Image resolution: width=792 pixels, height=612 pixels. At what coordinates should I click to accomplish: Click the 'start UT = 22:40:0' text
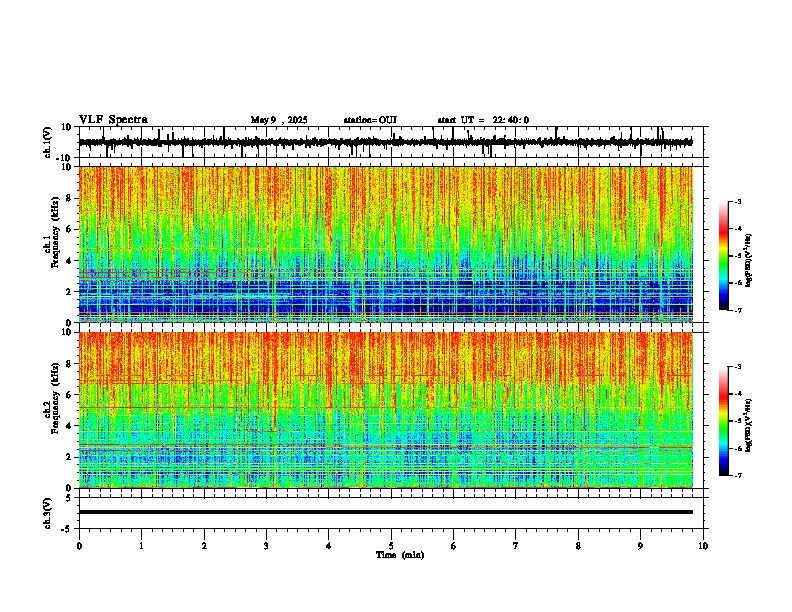483,120
